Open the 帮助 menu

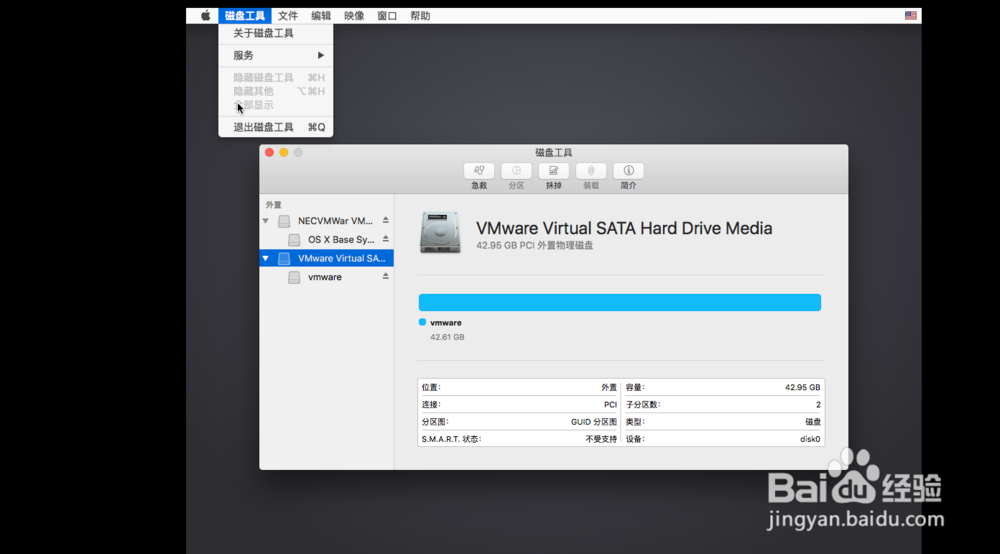tap(420, 16)
